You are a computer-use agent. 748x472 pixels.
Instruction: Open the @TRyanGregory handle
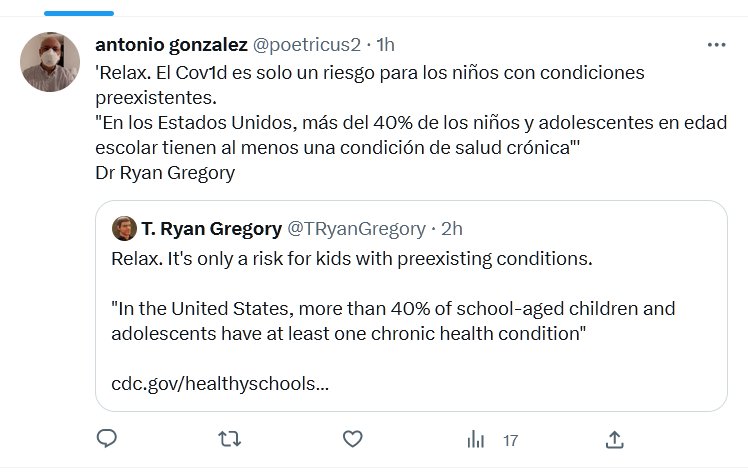pos(356,229)
